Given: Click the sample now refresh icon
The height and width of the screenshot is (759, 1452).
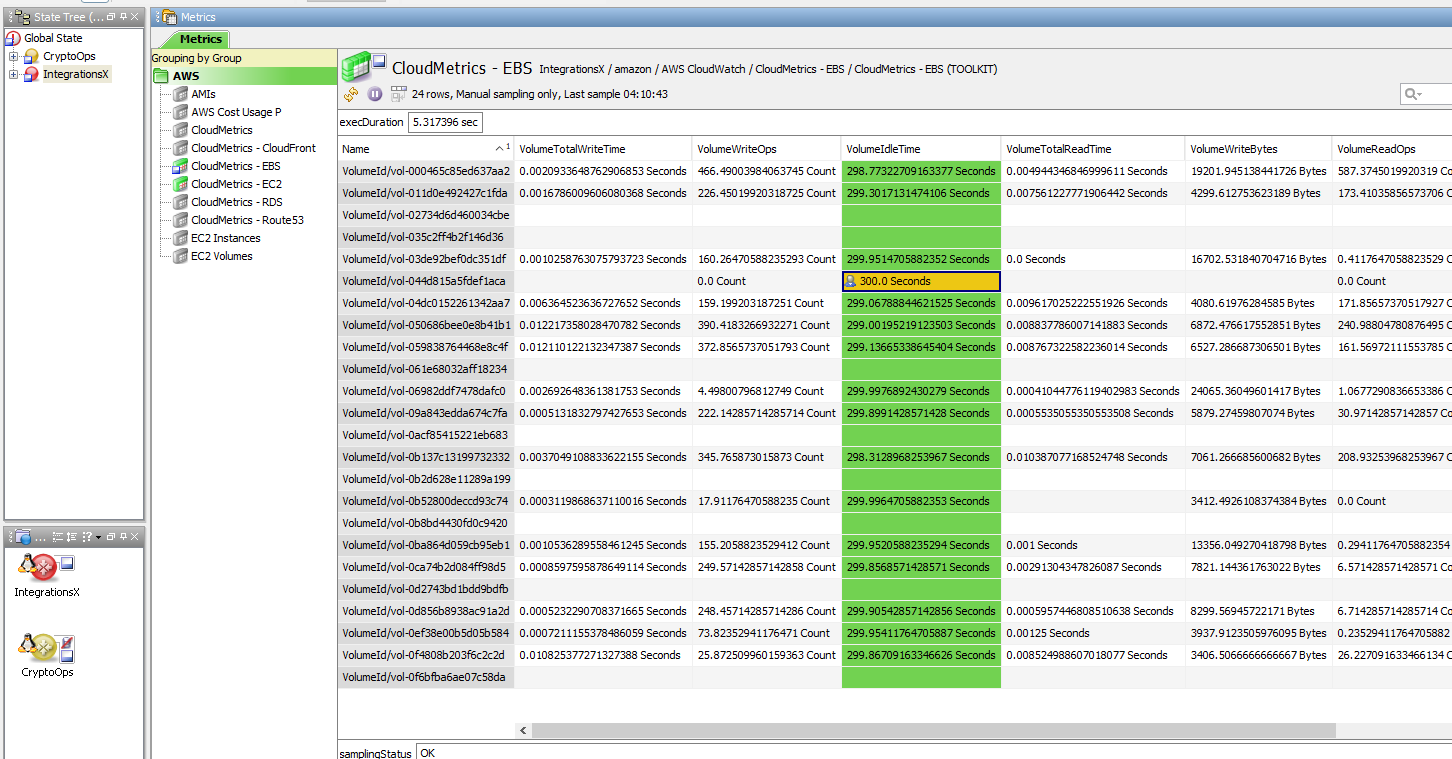Looking at the screenshot, I should tap(351, 94).
